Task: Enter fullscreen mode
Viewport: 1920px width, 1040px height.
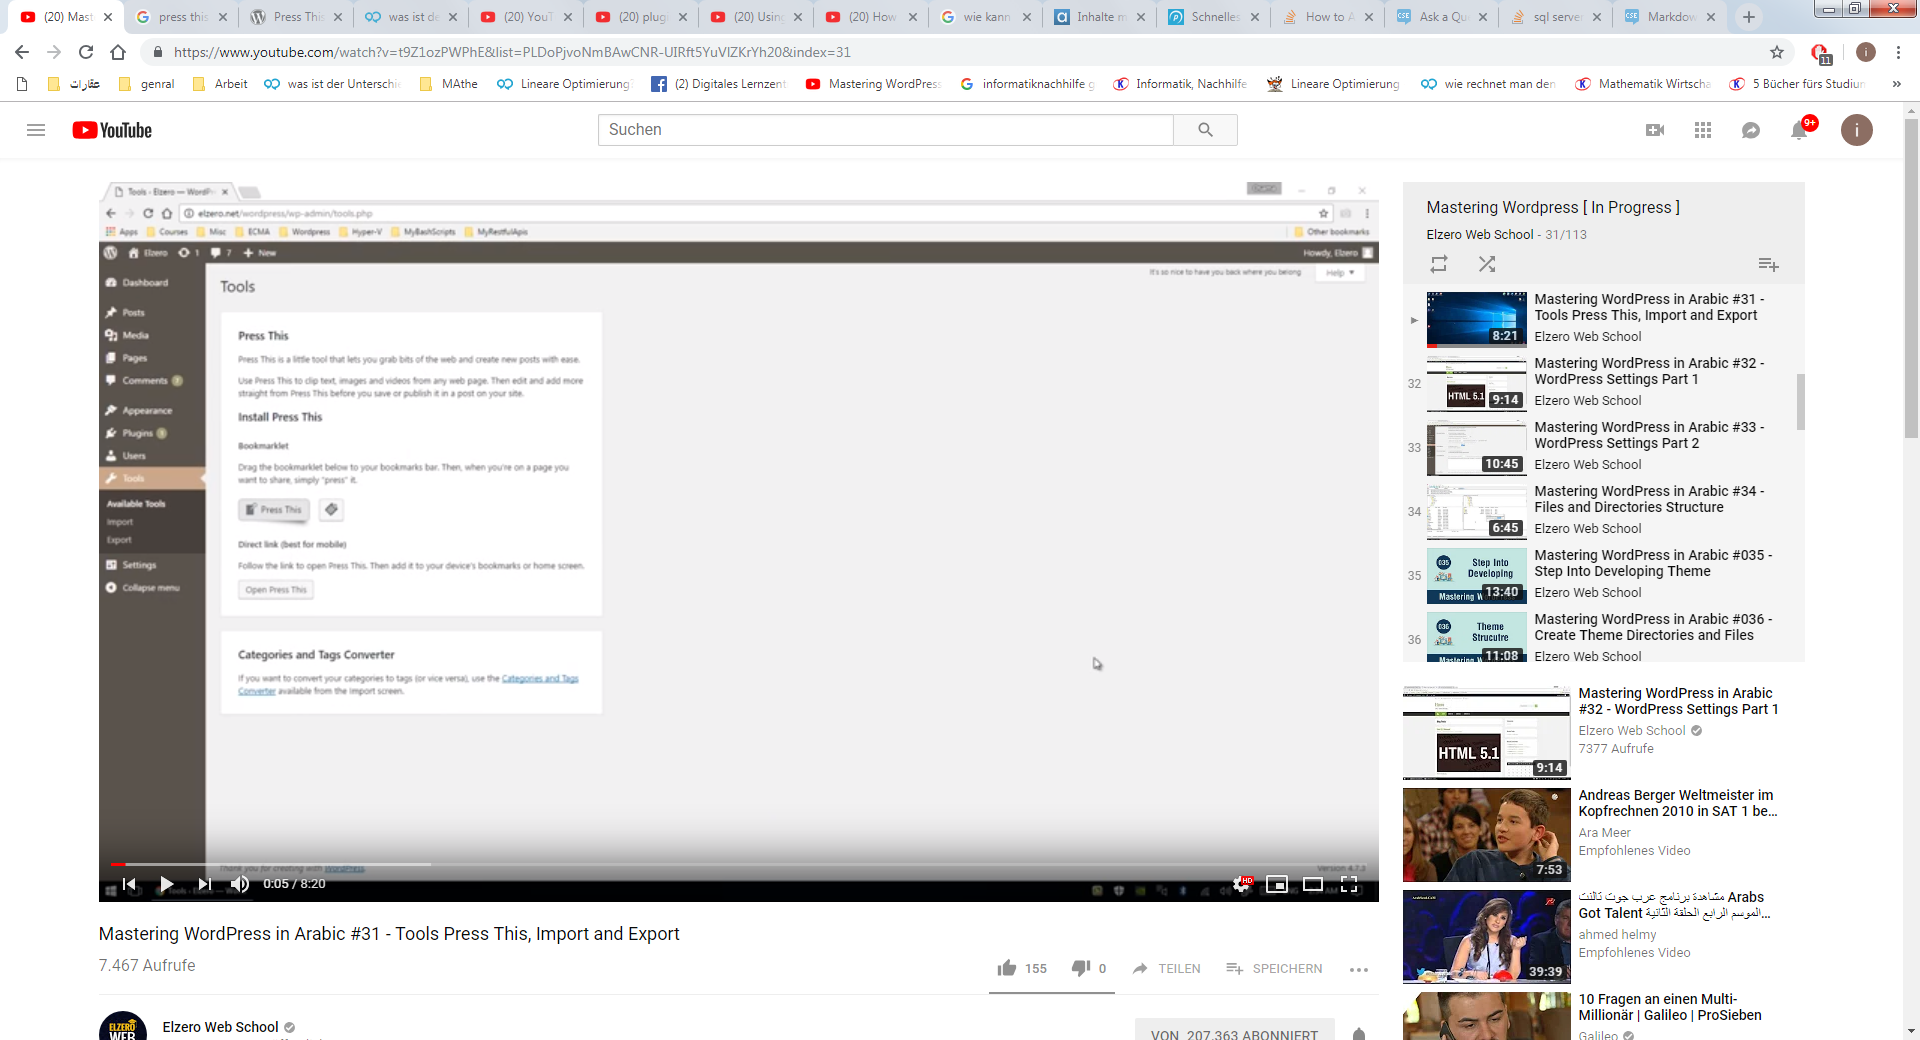Action: coord(1349,884)
